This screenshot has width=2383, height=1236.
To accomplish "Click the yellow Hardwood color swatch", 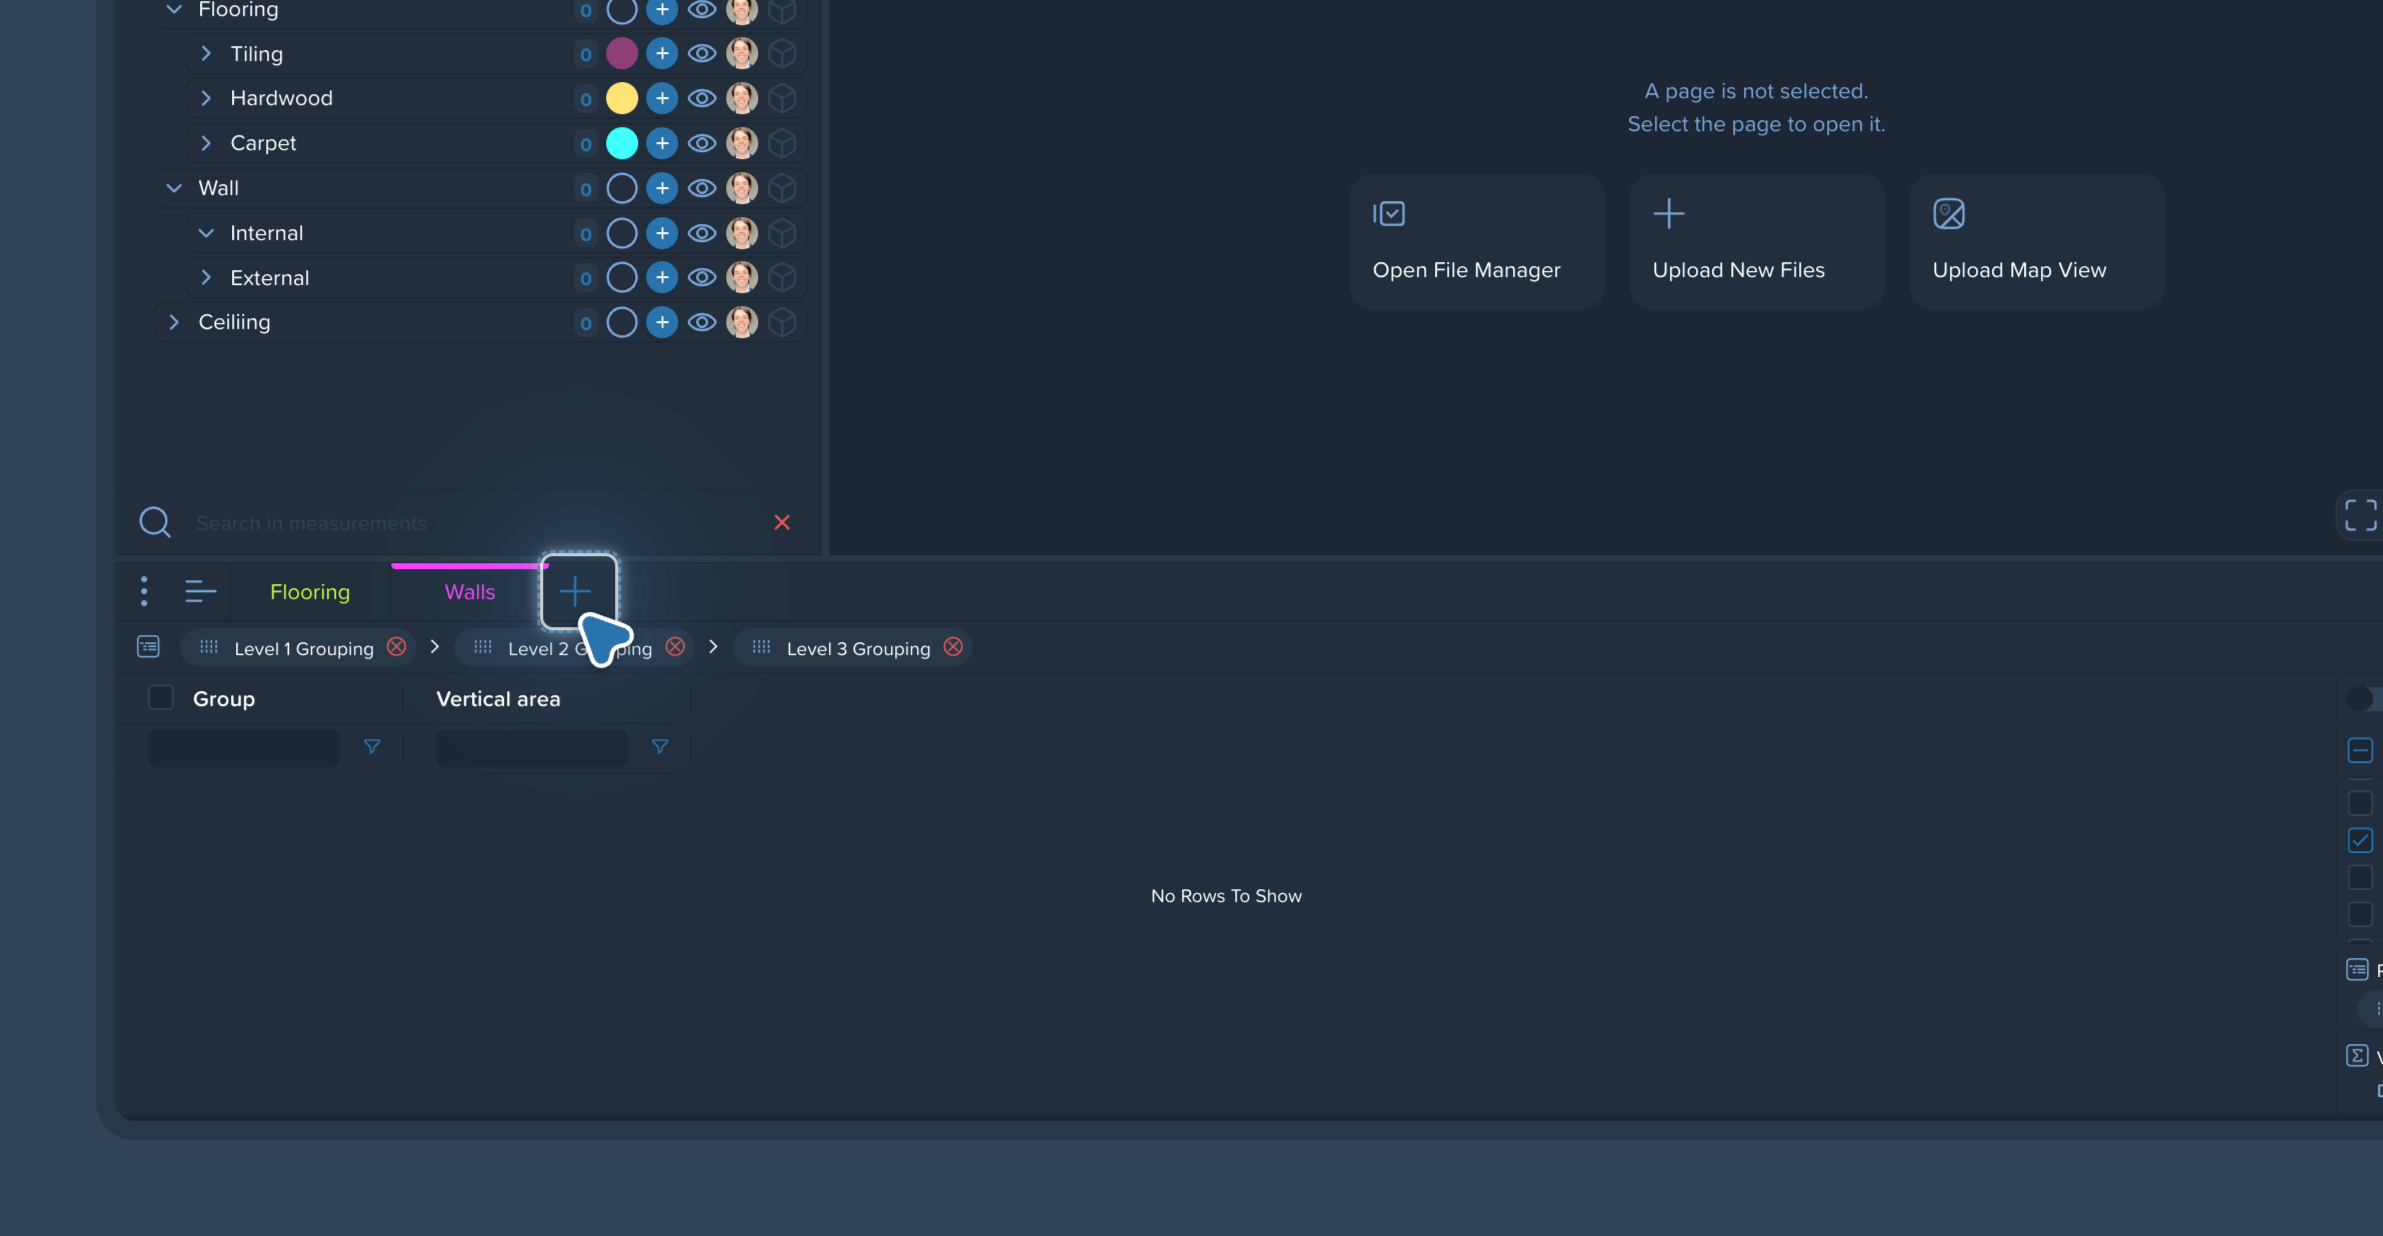I will pyautogui.click(x=622, y=98).
